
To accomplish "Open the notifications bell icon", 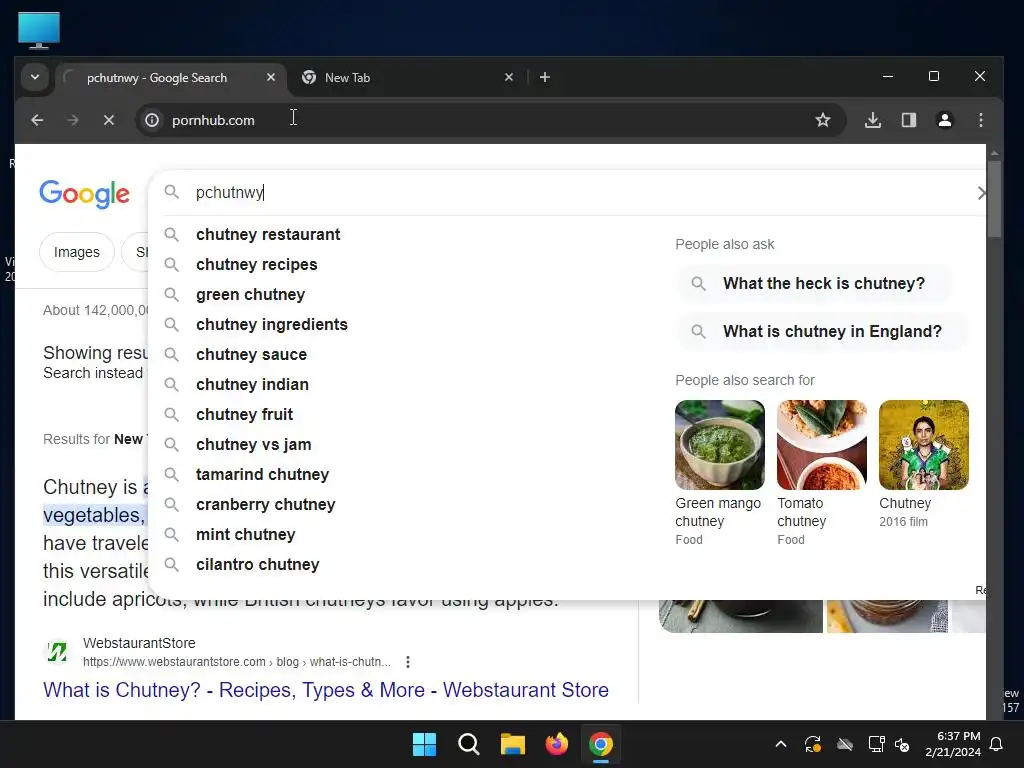I will click(x=997, y=744).
